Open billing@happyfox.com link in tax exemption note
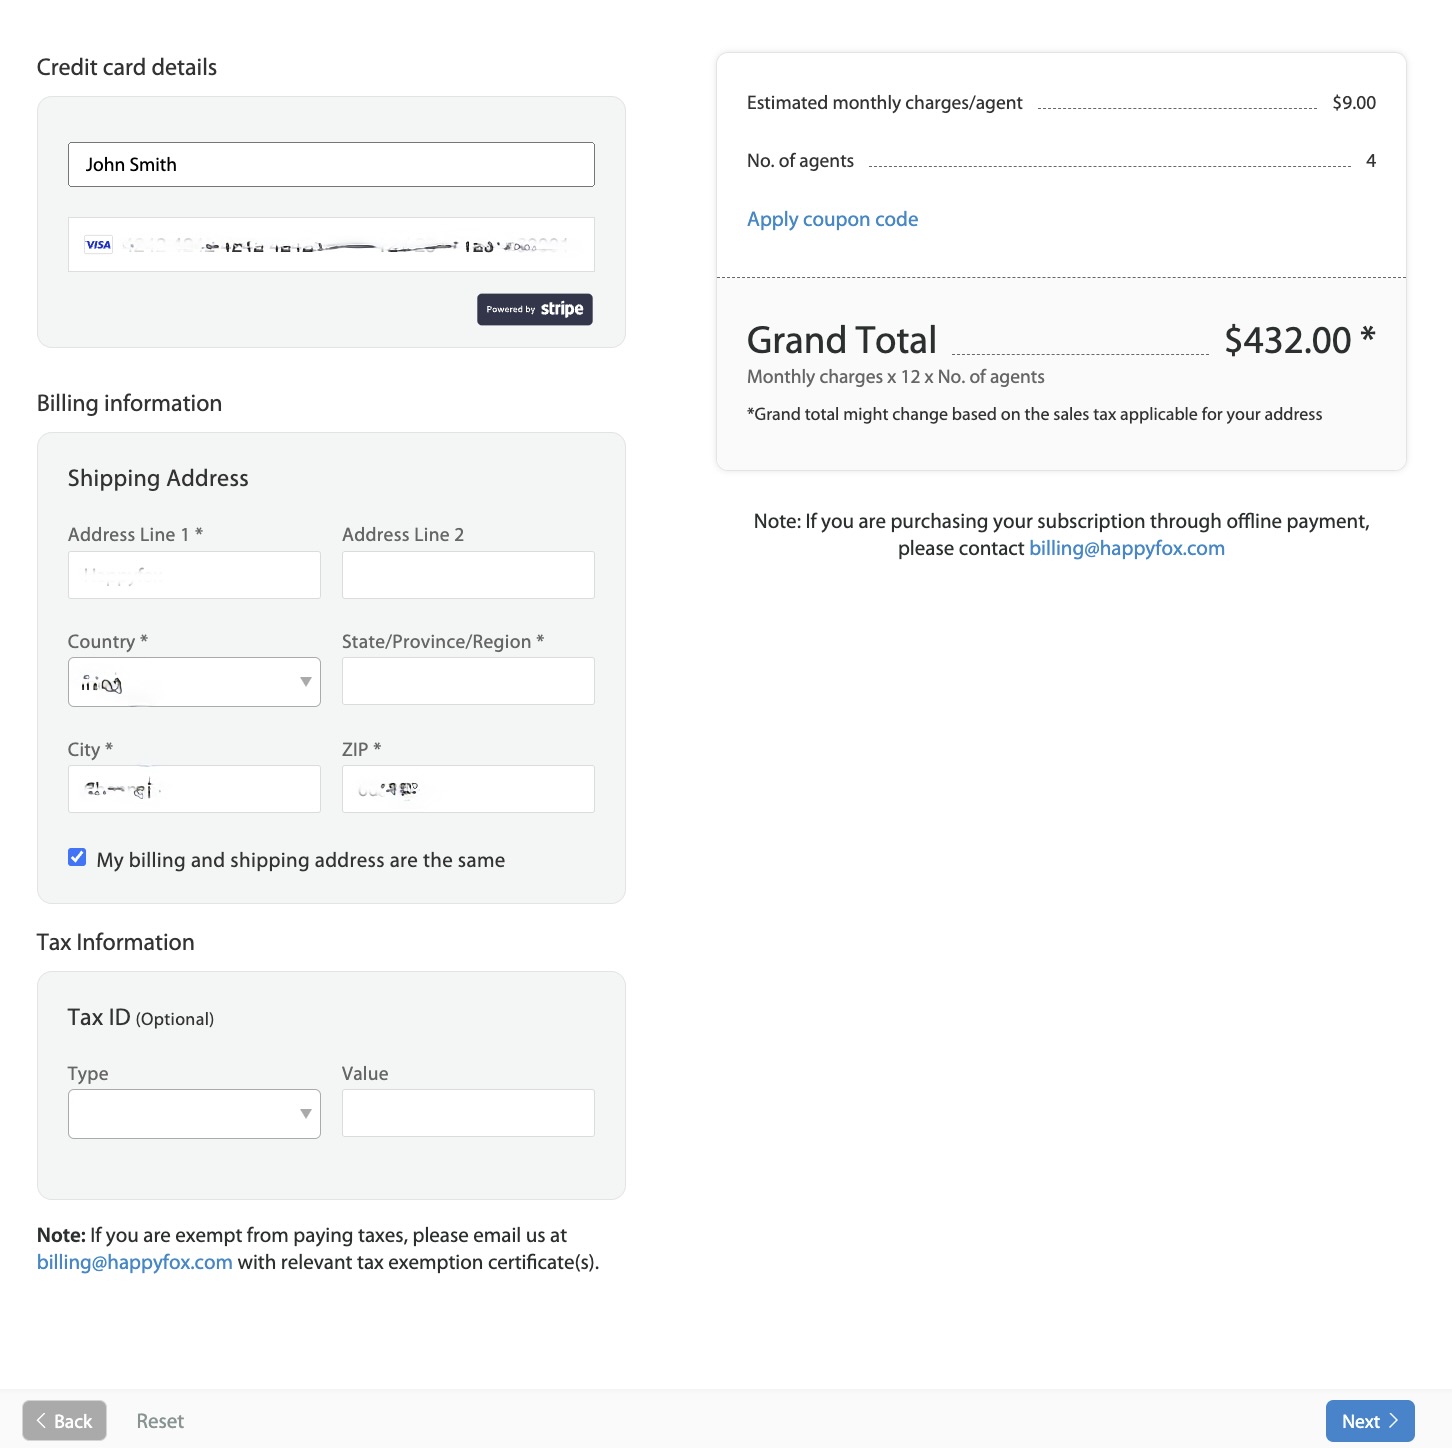 (134, 1262)
